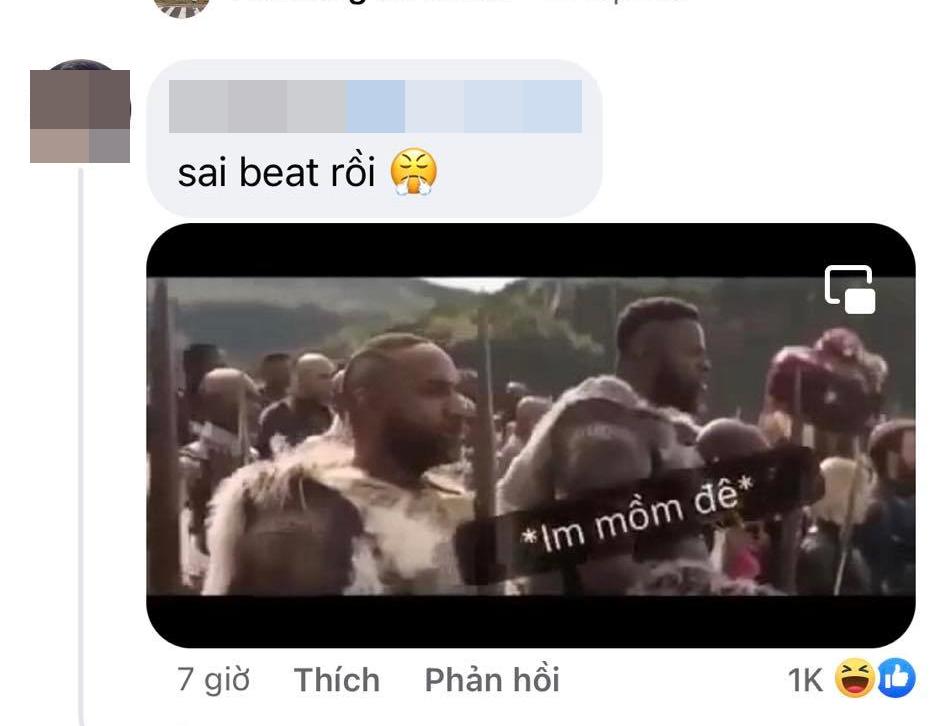This screenshot has width=946, height=726.
Task: Open the partially visible avatar at the top
Action: [182, 7]
